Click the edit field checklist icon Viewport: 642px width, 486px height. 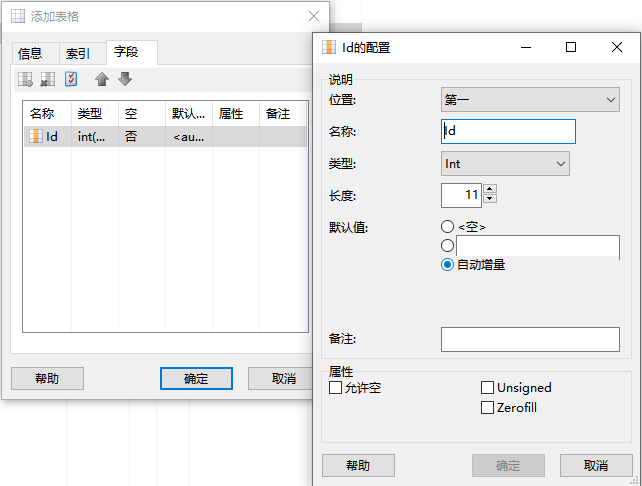click(71, 79)
